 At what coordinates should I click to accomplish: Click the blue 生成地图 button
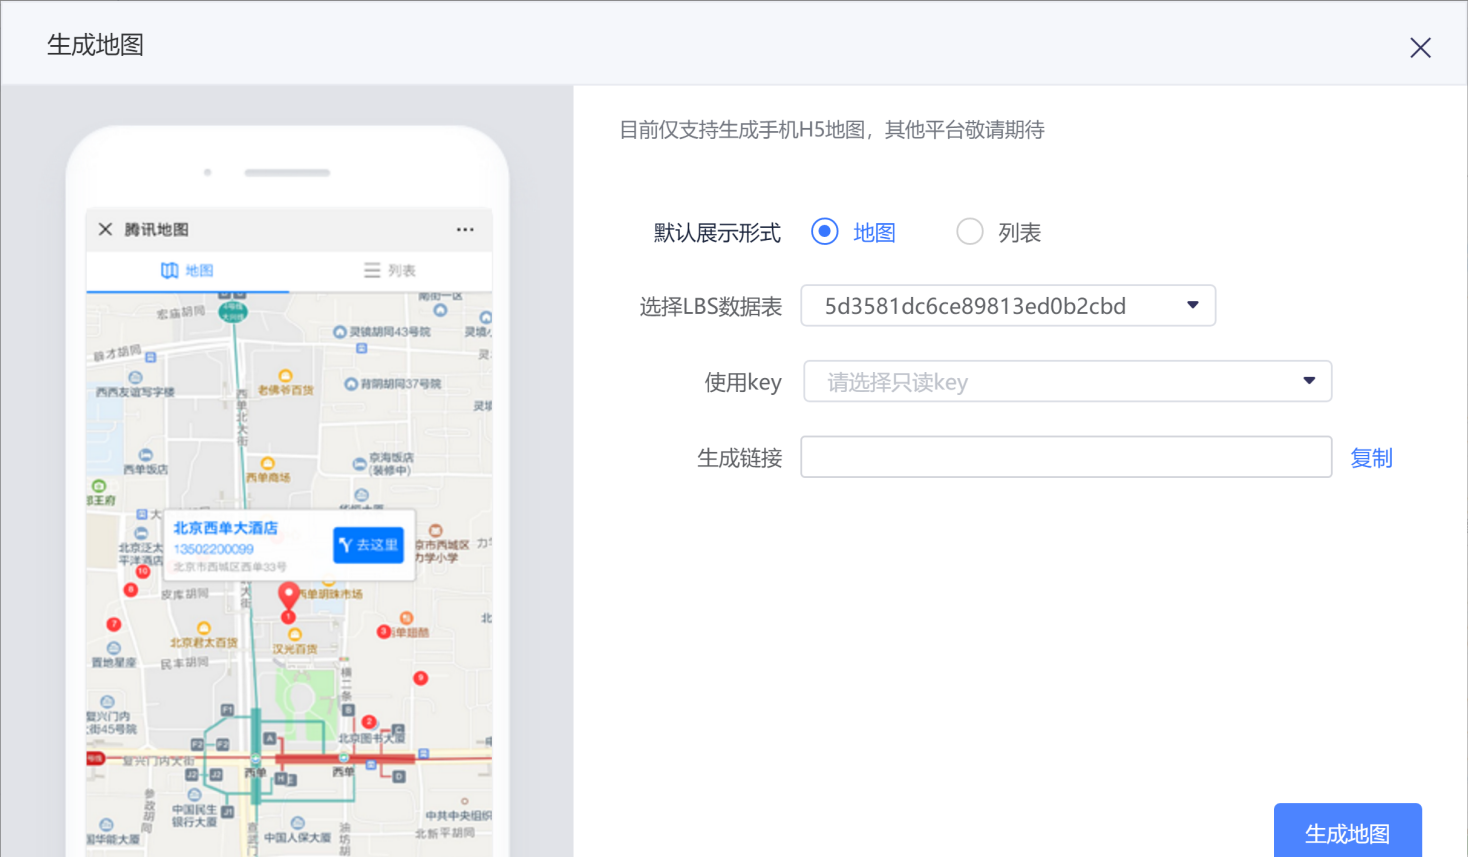point(1347,832)
